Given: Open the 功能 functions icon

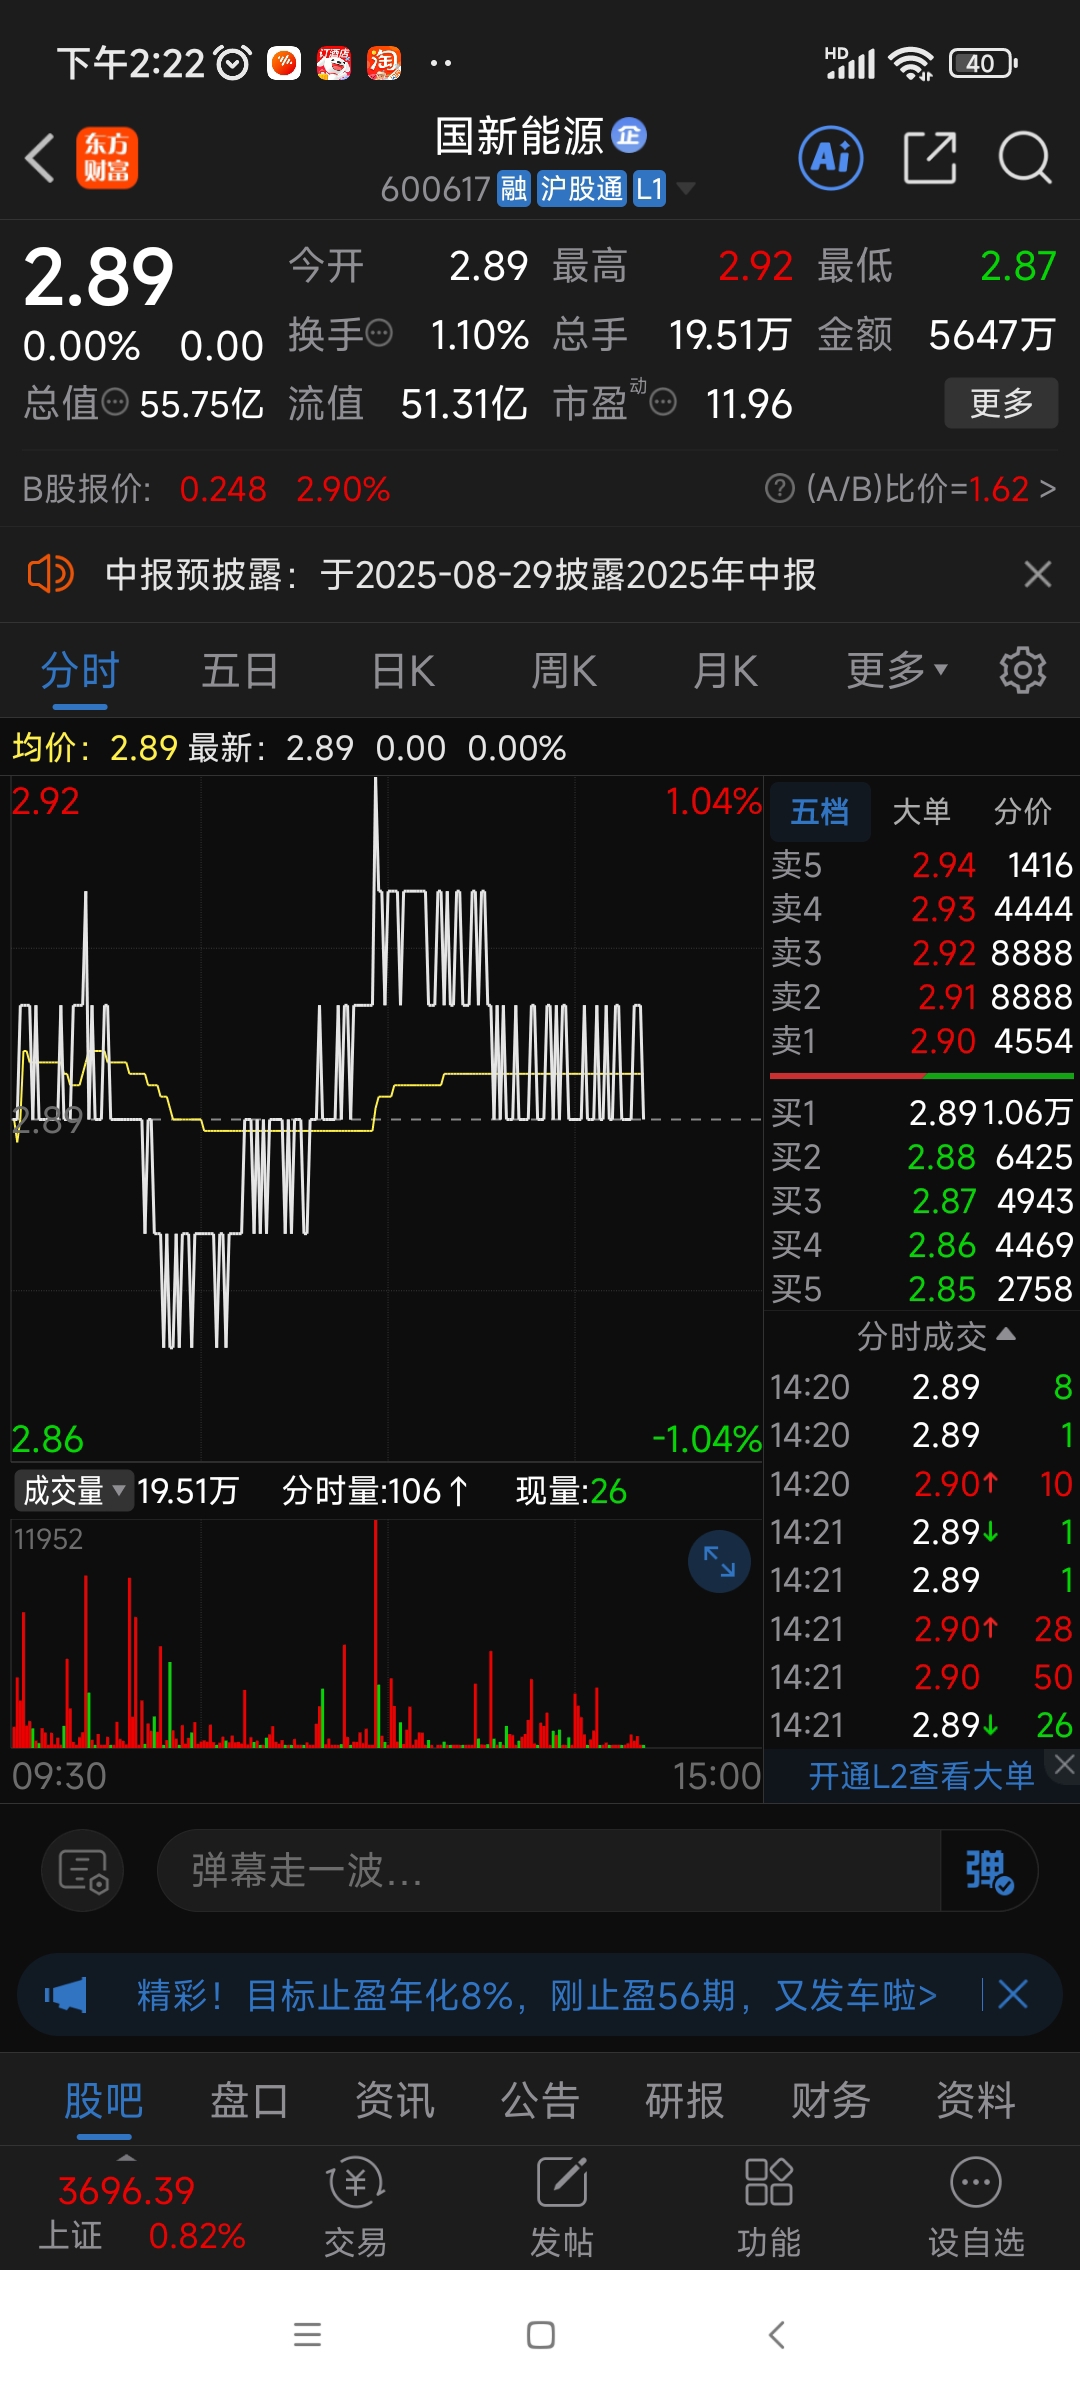Looking at the screenshot, I should click(x=769, y=2208).
